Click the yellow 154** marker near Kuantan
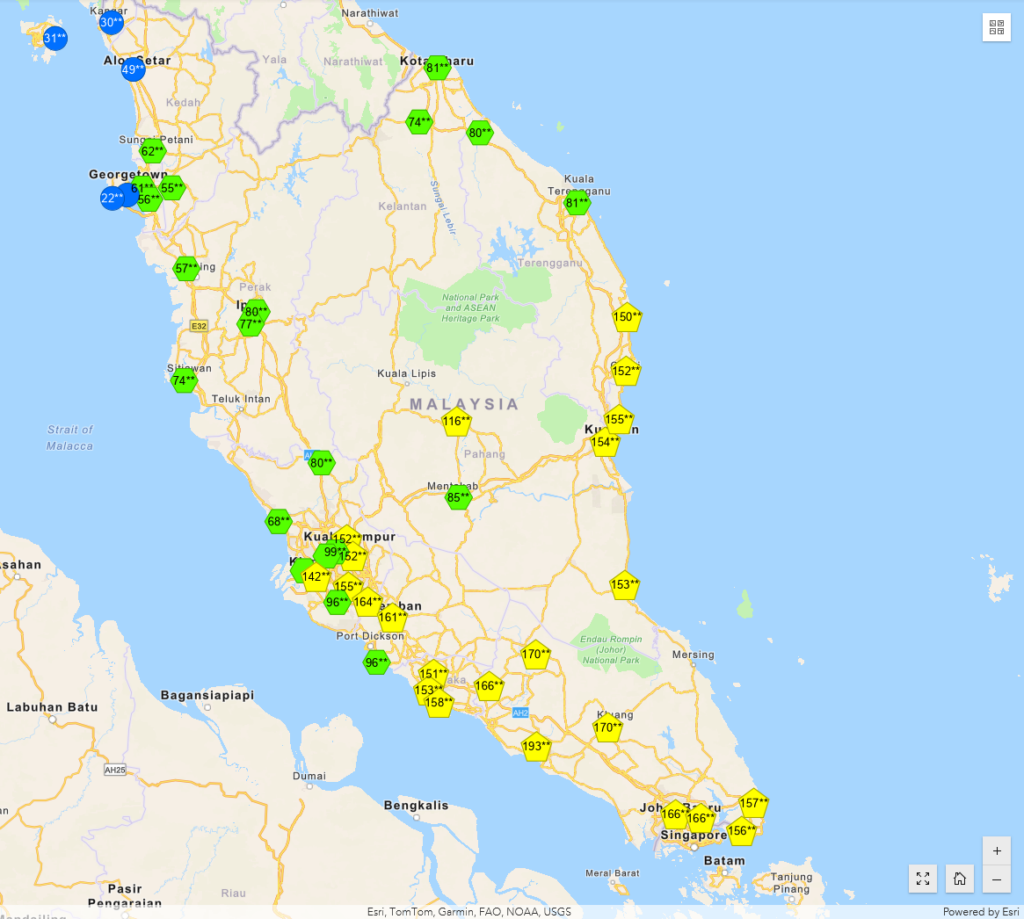The height and width of the screenshot is (919, 1024). pyautogui.click(x=605, y=442)
